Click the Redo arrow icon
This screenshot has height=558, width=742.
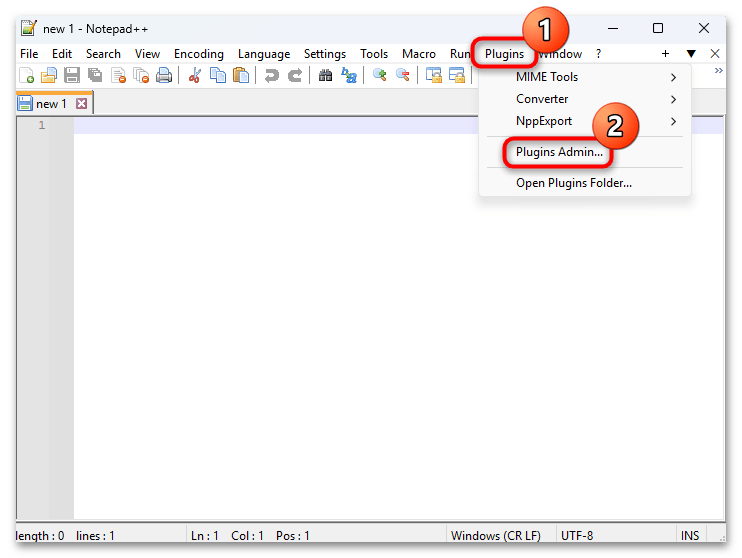[x=295, y=75]
